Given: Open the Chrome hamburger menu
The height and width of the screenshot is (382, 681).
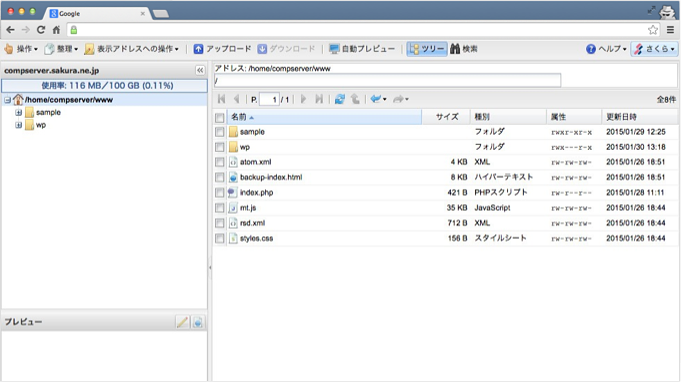Looking at the screenshot, I should (671, 30).
